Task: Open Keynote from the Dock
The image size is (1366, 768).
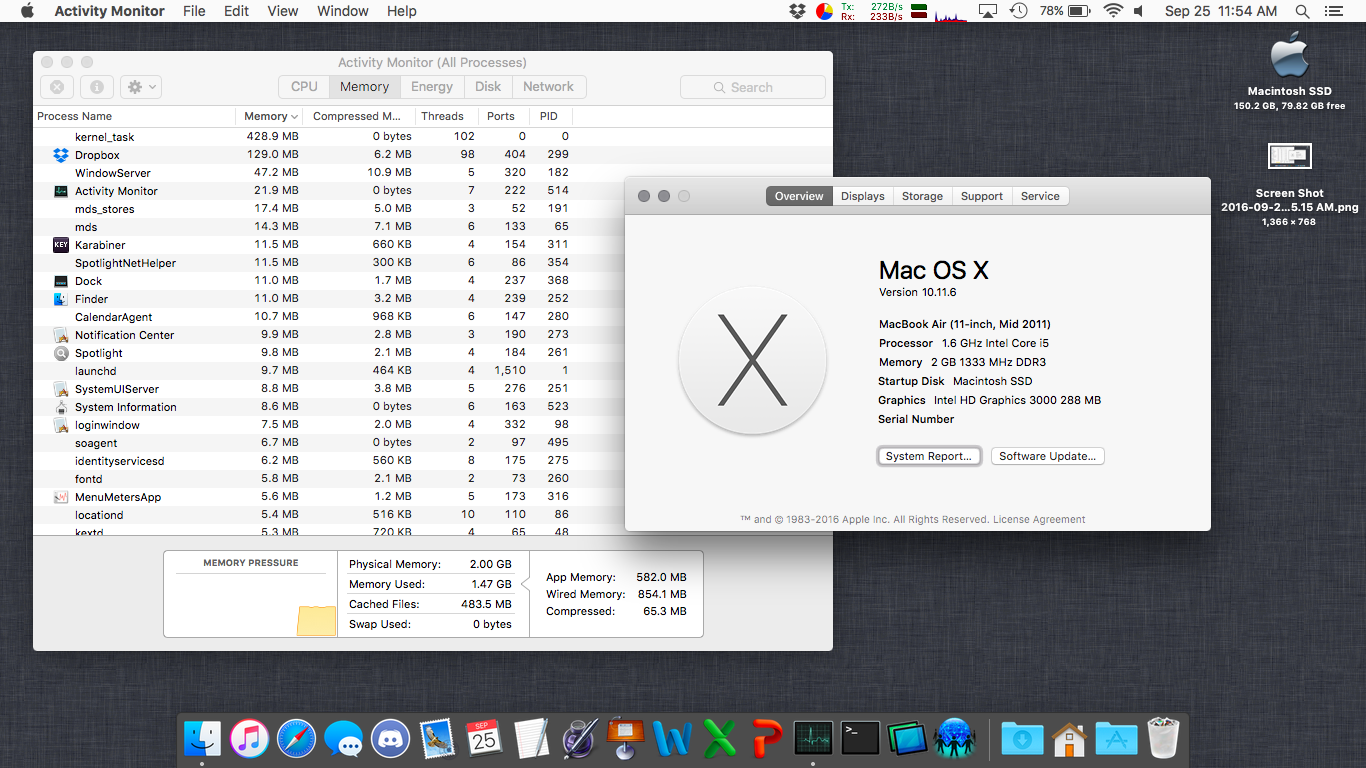Action: pyautogui.click(x=626, y=739)
